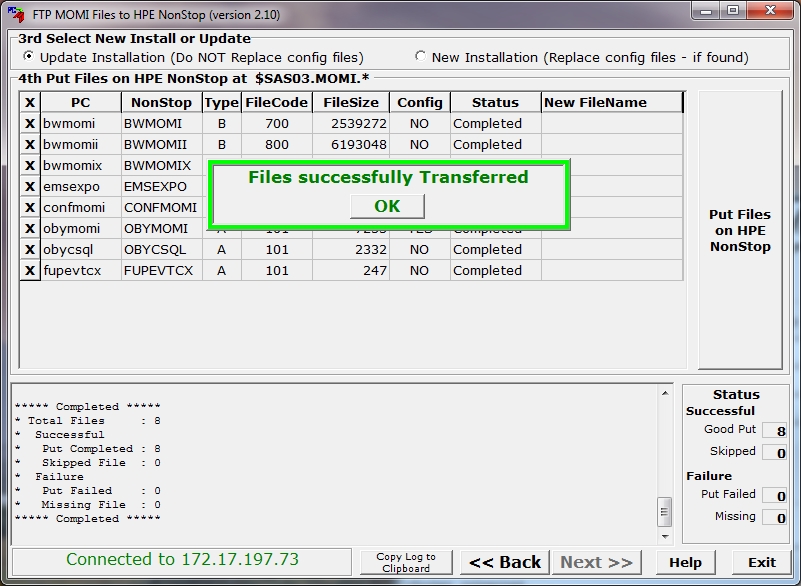Copy Log to Clipboard
Viewport: 801px width, 586px height.
coord(406,562)
